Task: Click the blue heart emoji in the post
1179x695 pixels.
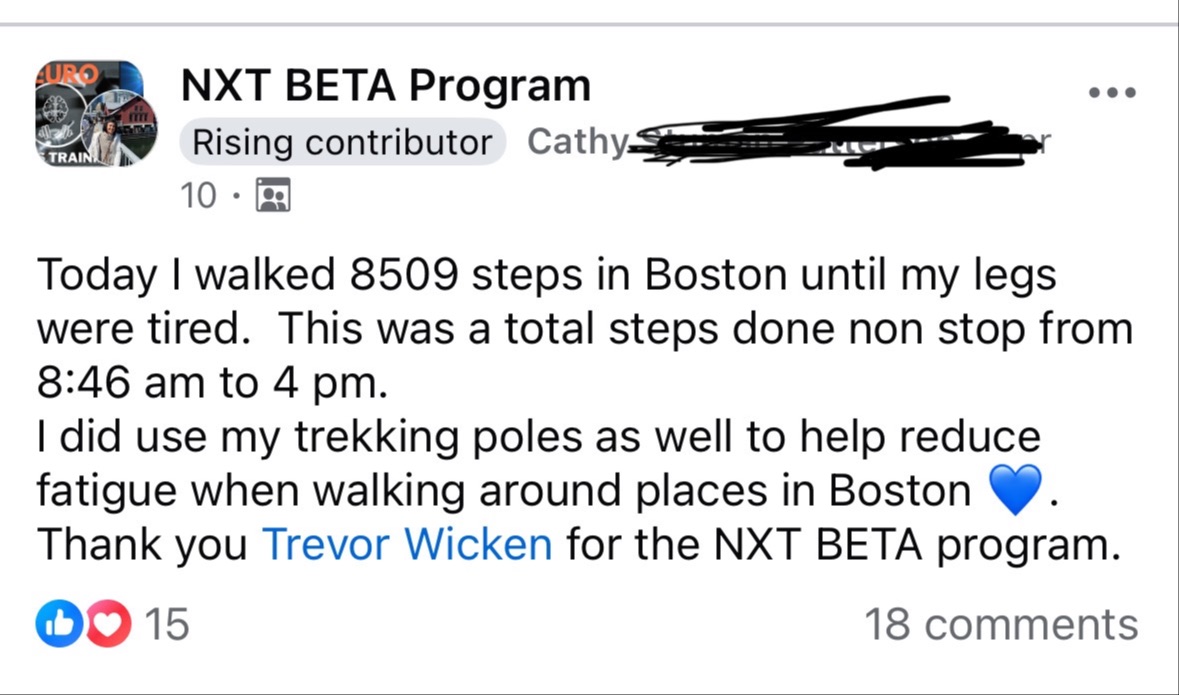Action: coord(1015,491)
